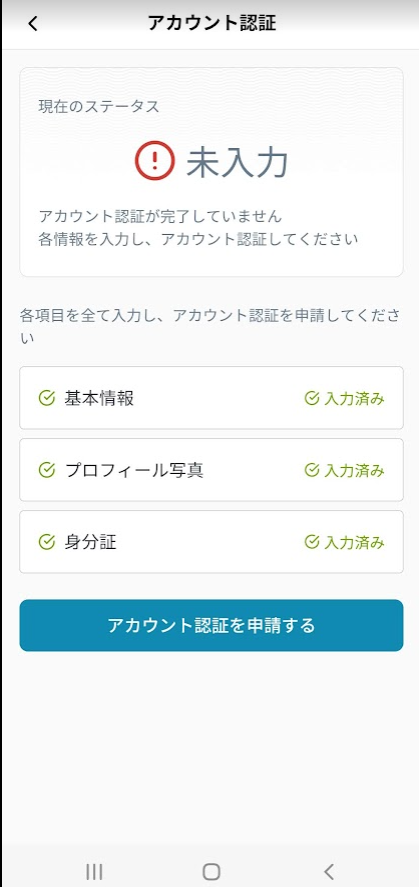The height and width of the screenshot is (887, 419).
Task: Click the 現在のステータス label
Action: pos(99,106)
